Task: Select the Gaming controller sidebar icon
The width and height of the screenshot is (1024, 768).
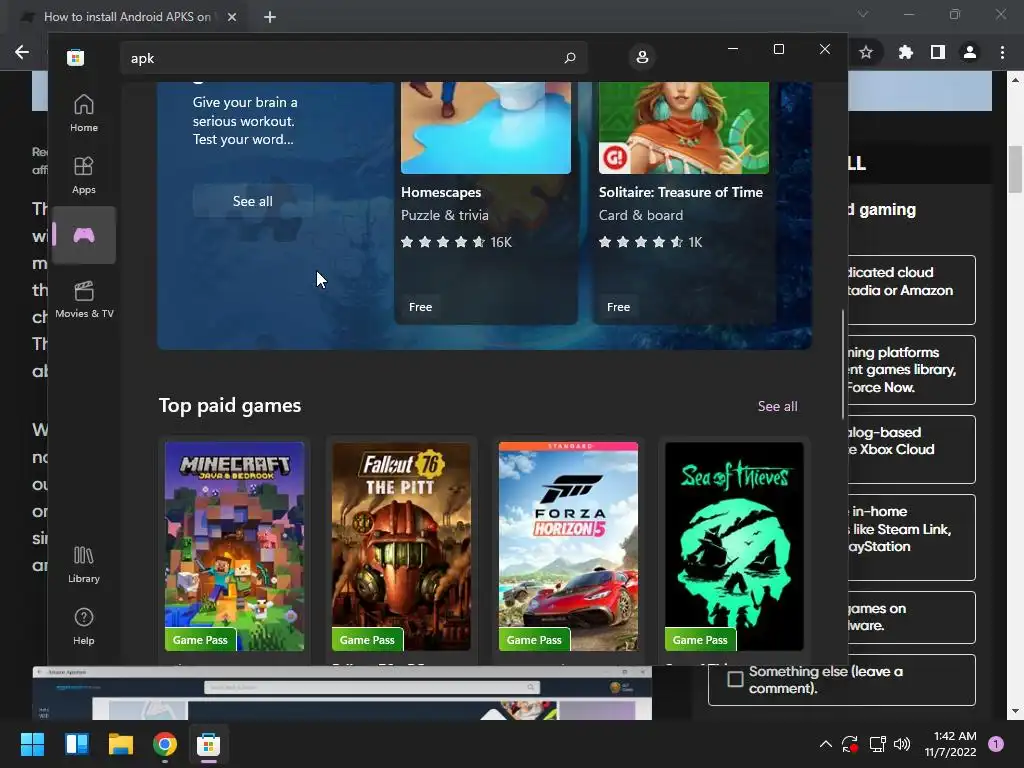Action: pos(84,235)
